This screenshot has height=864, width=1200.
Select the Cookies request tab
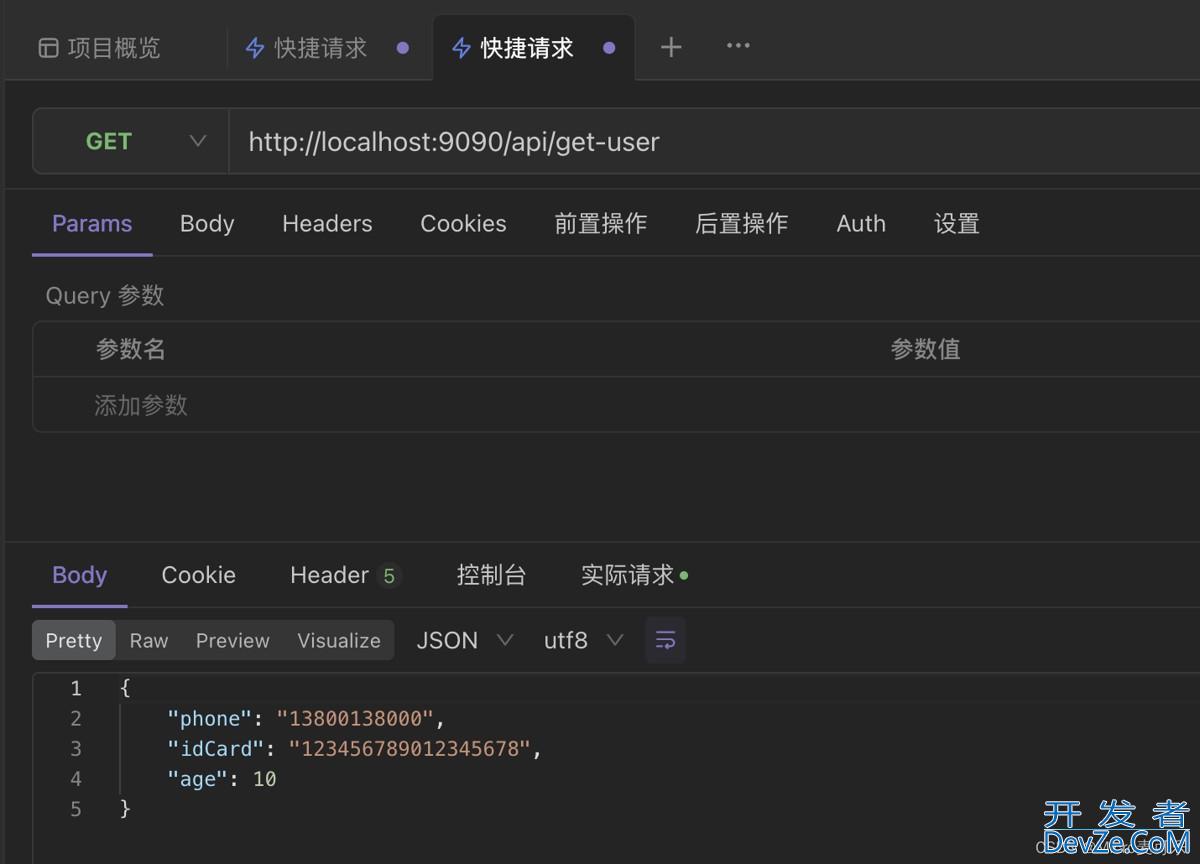coord(463,224)
